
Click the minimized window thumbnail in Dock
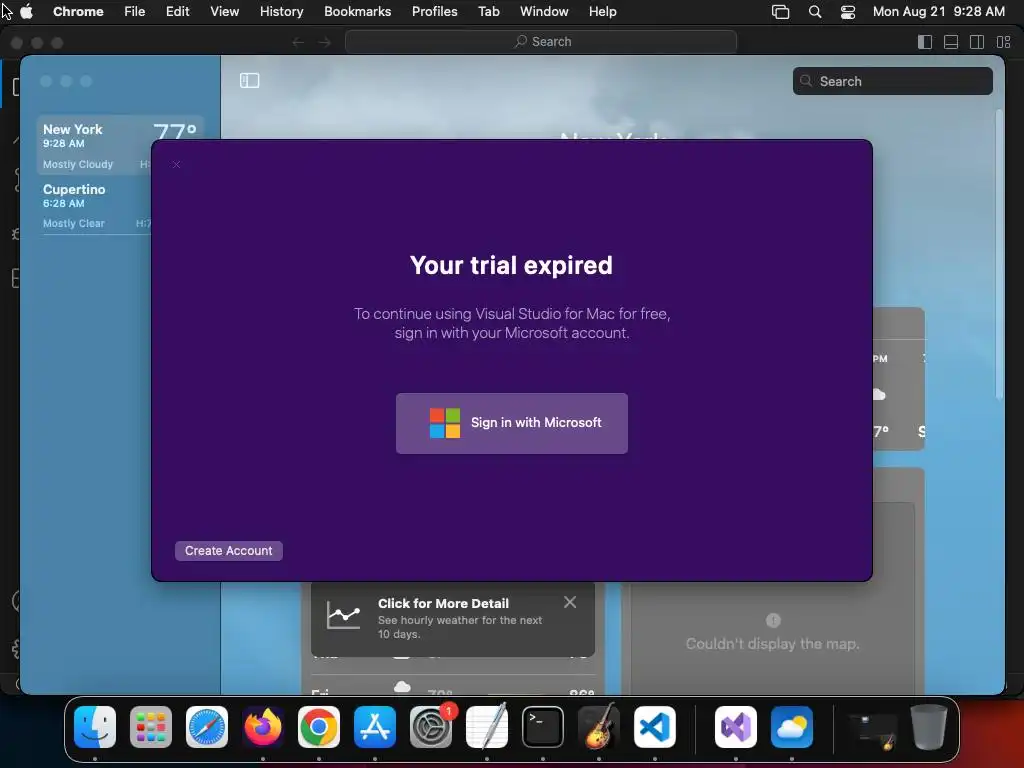click(872, 730)
